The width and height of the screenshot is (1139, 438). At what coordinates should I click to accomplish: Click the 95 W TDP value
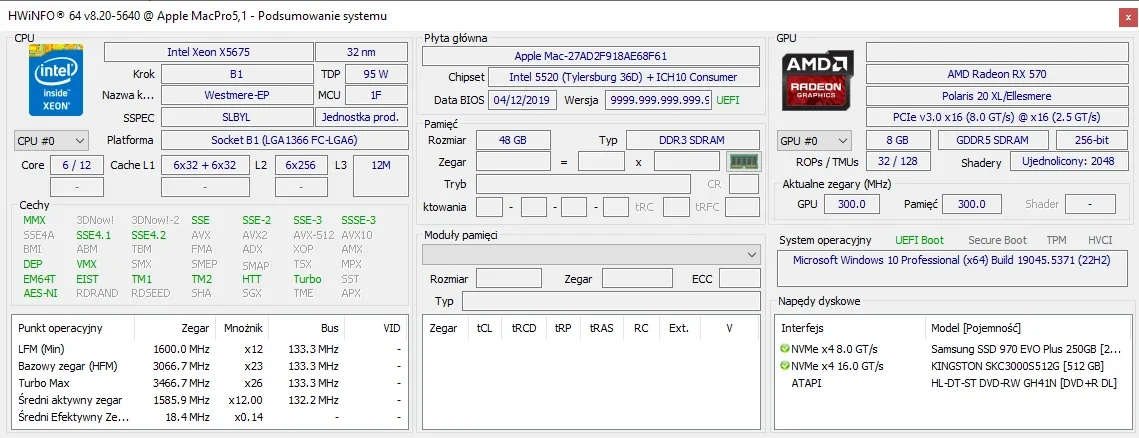[376, 74]
